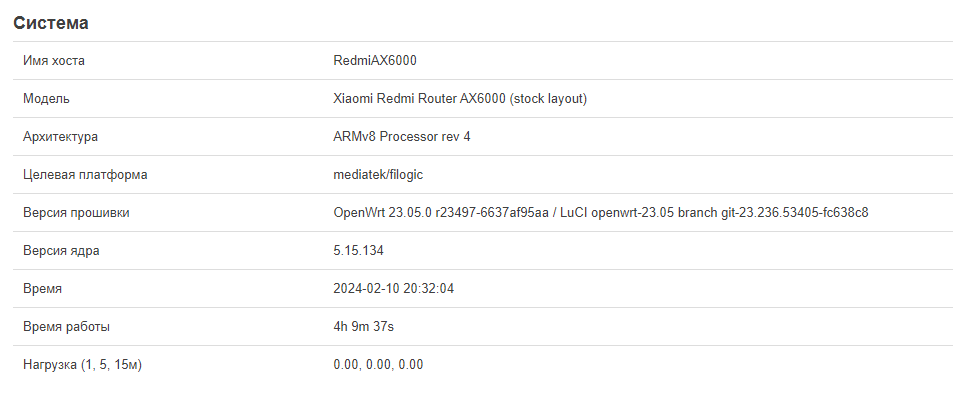This screenshot has width=968, height=396.
Task: Click the Система section heading
Action: click(51, 23)
